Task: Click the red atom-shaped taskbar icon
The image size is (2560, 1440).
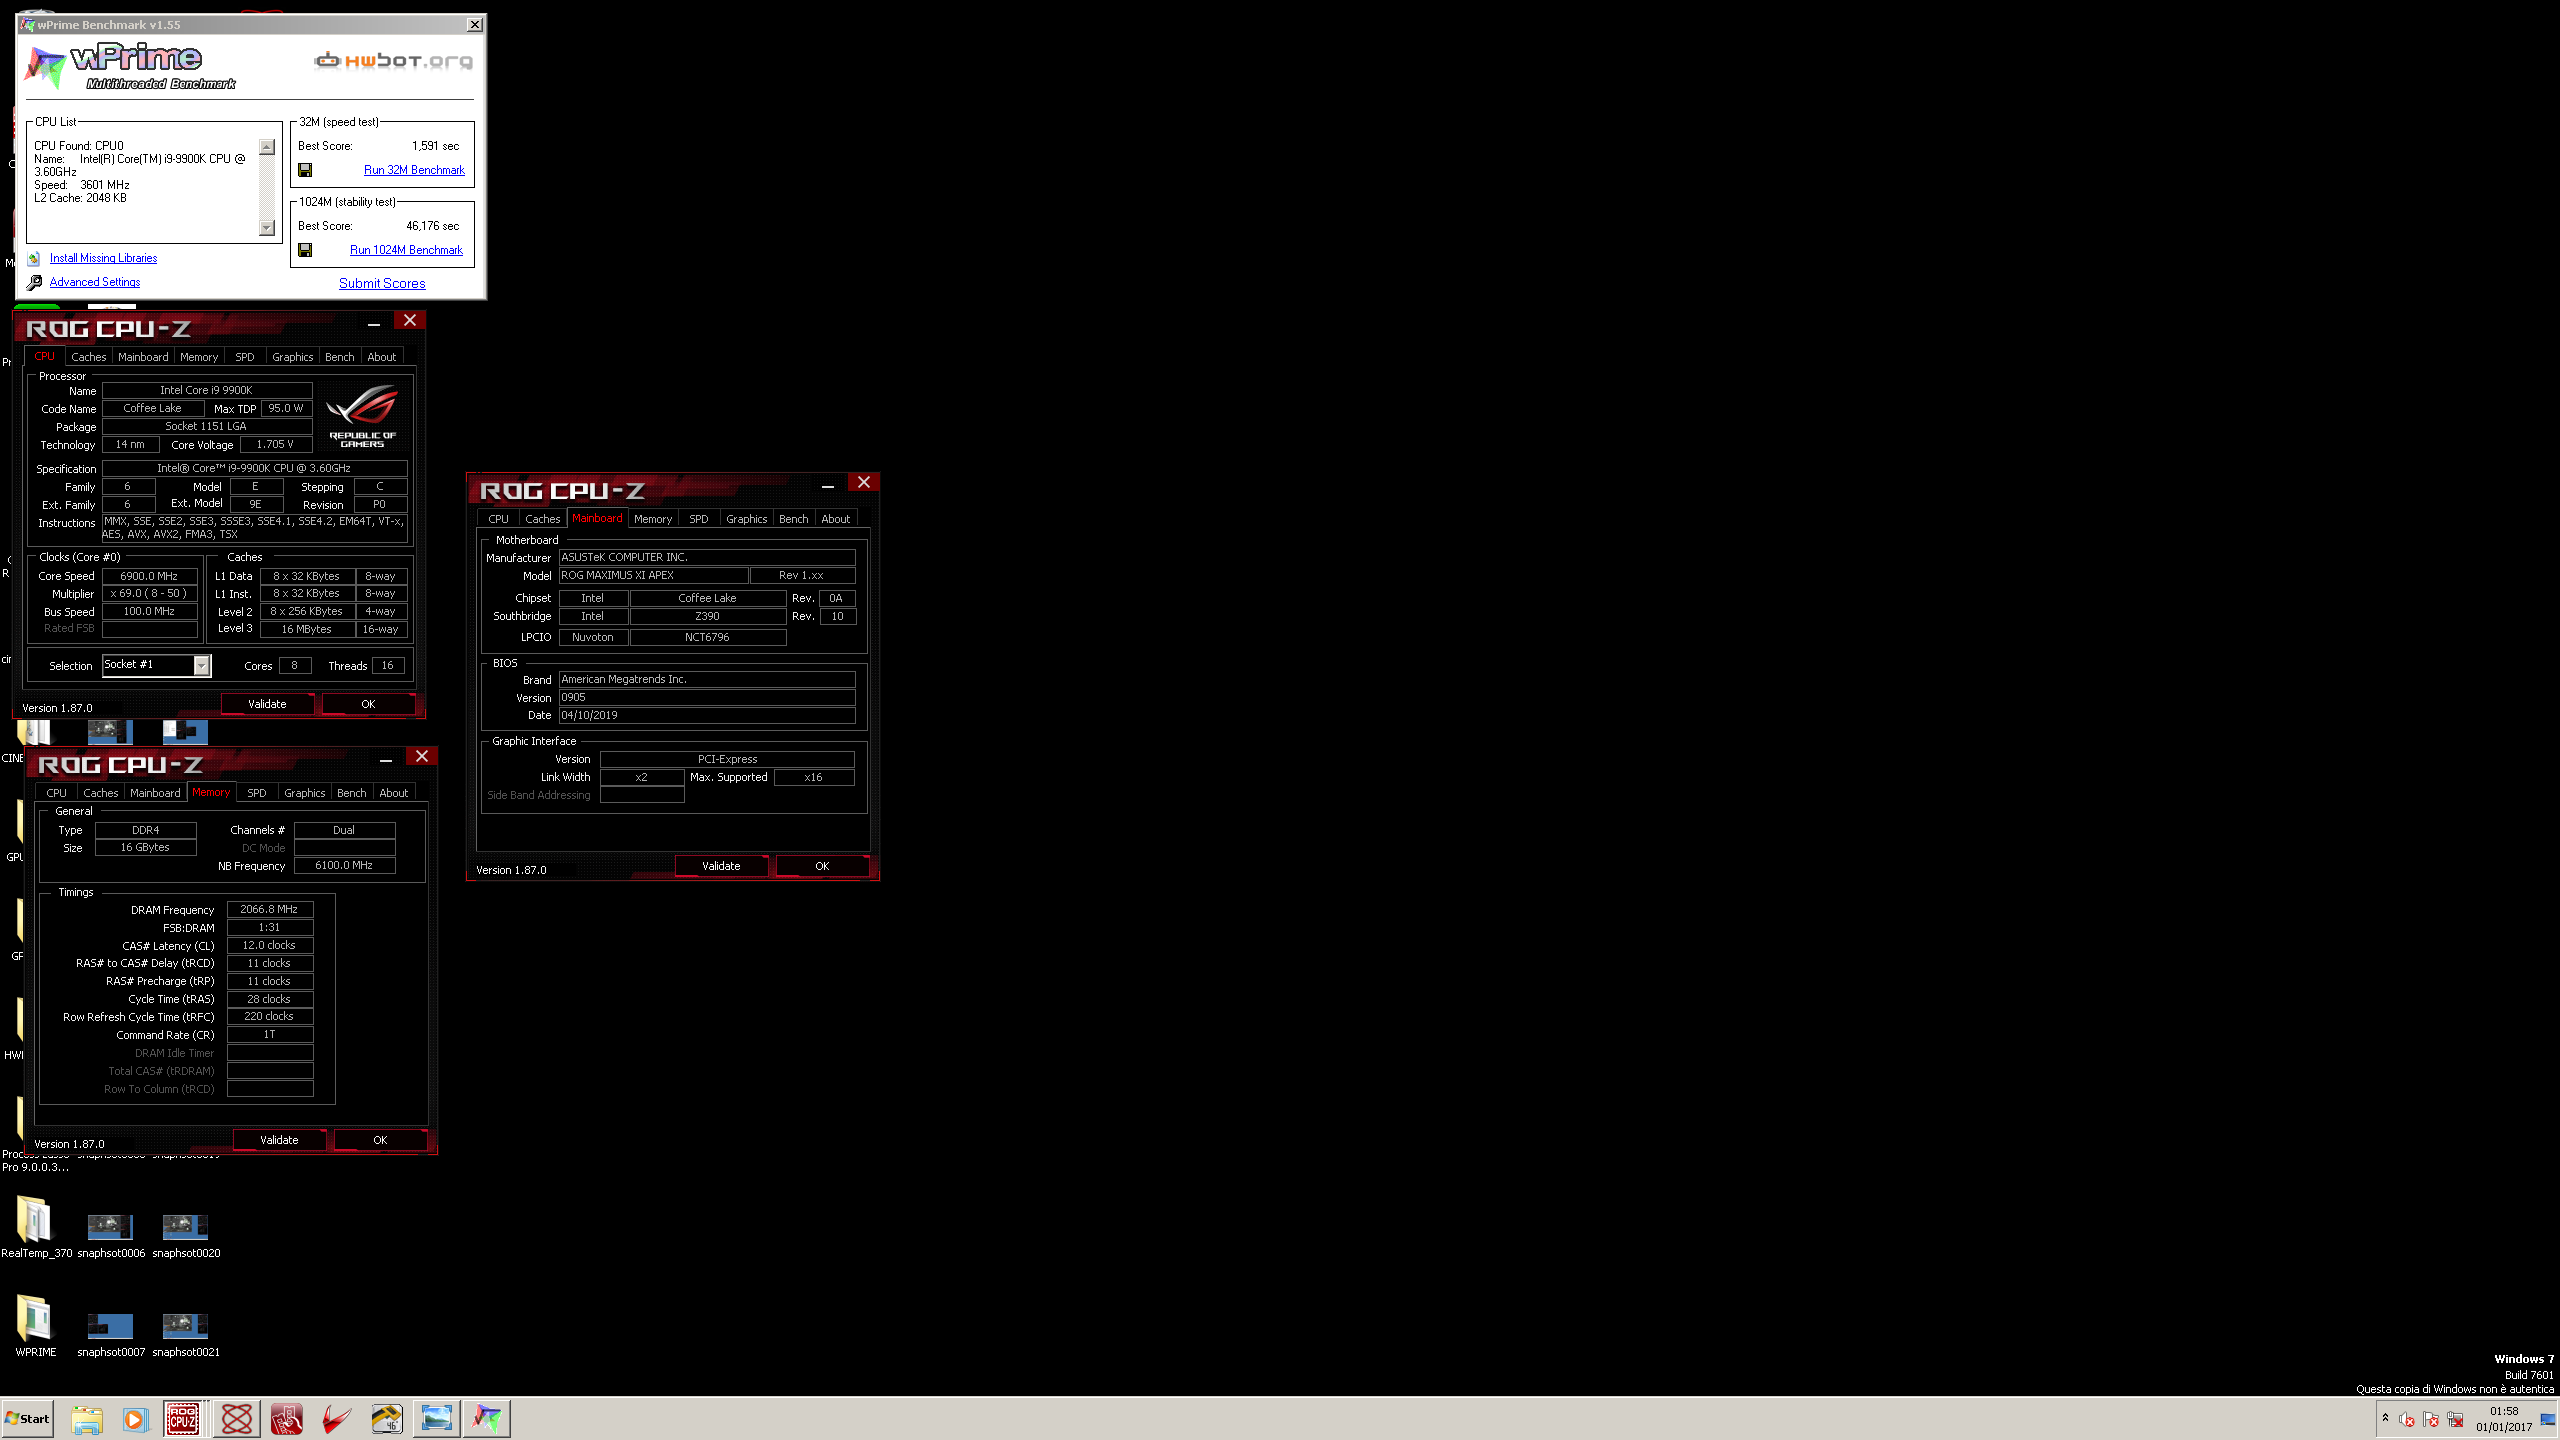Action: [x=237, y=1418]
